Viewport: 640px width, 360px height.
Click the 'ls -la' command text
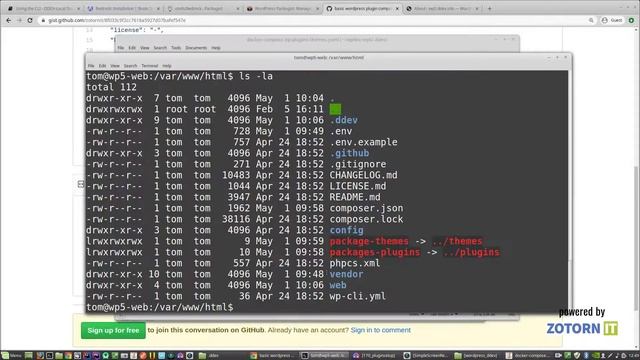[256, 76]
